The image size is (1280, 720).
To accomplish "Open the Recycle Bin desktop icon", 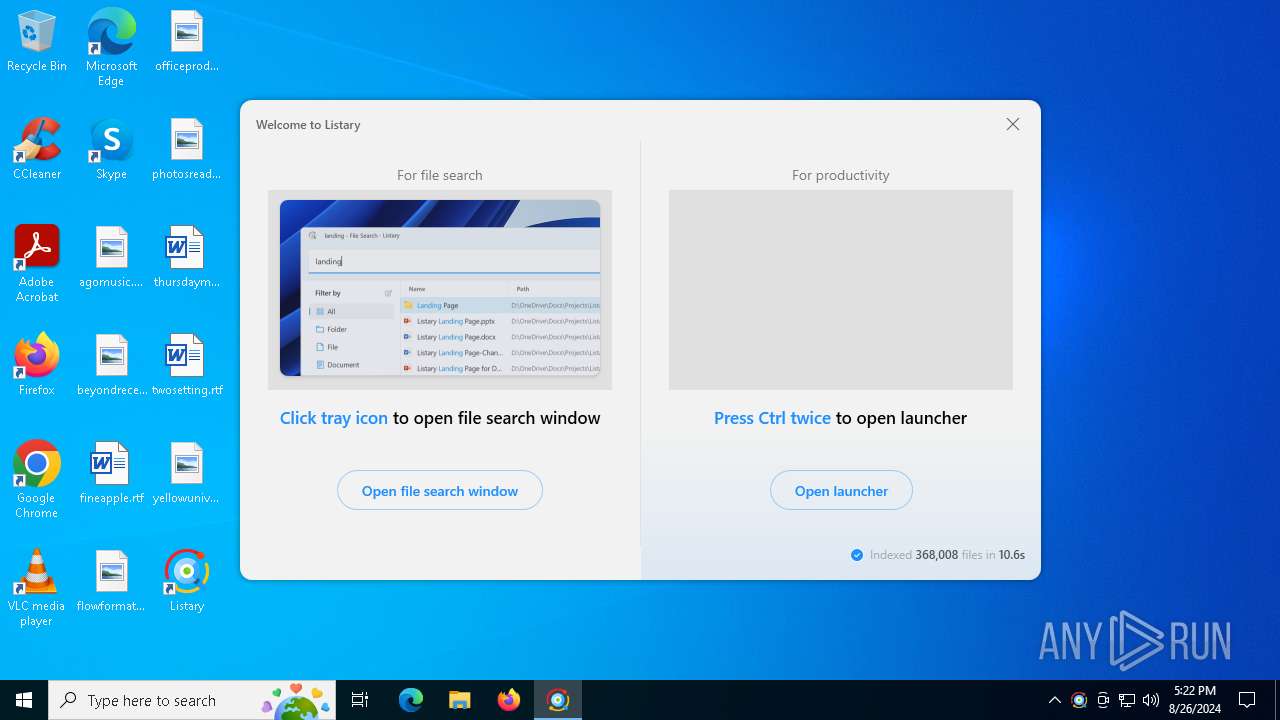I will pyautogui.click(x=37, y=41).
